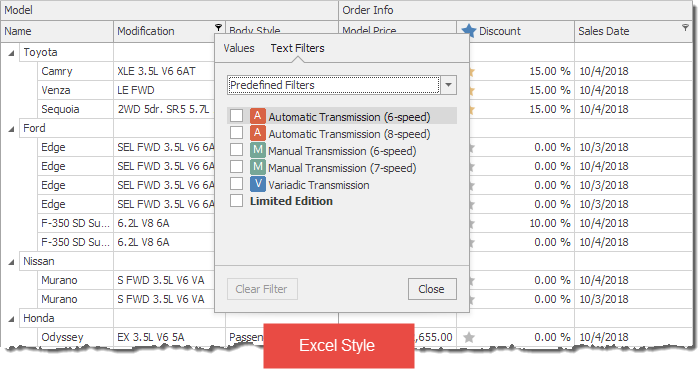Click the green M icon for 7-speed Manual
698x374 pixels.
click(258, 167)
